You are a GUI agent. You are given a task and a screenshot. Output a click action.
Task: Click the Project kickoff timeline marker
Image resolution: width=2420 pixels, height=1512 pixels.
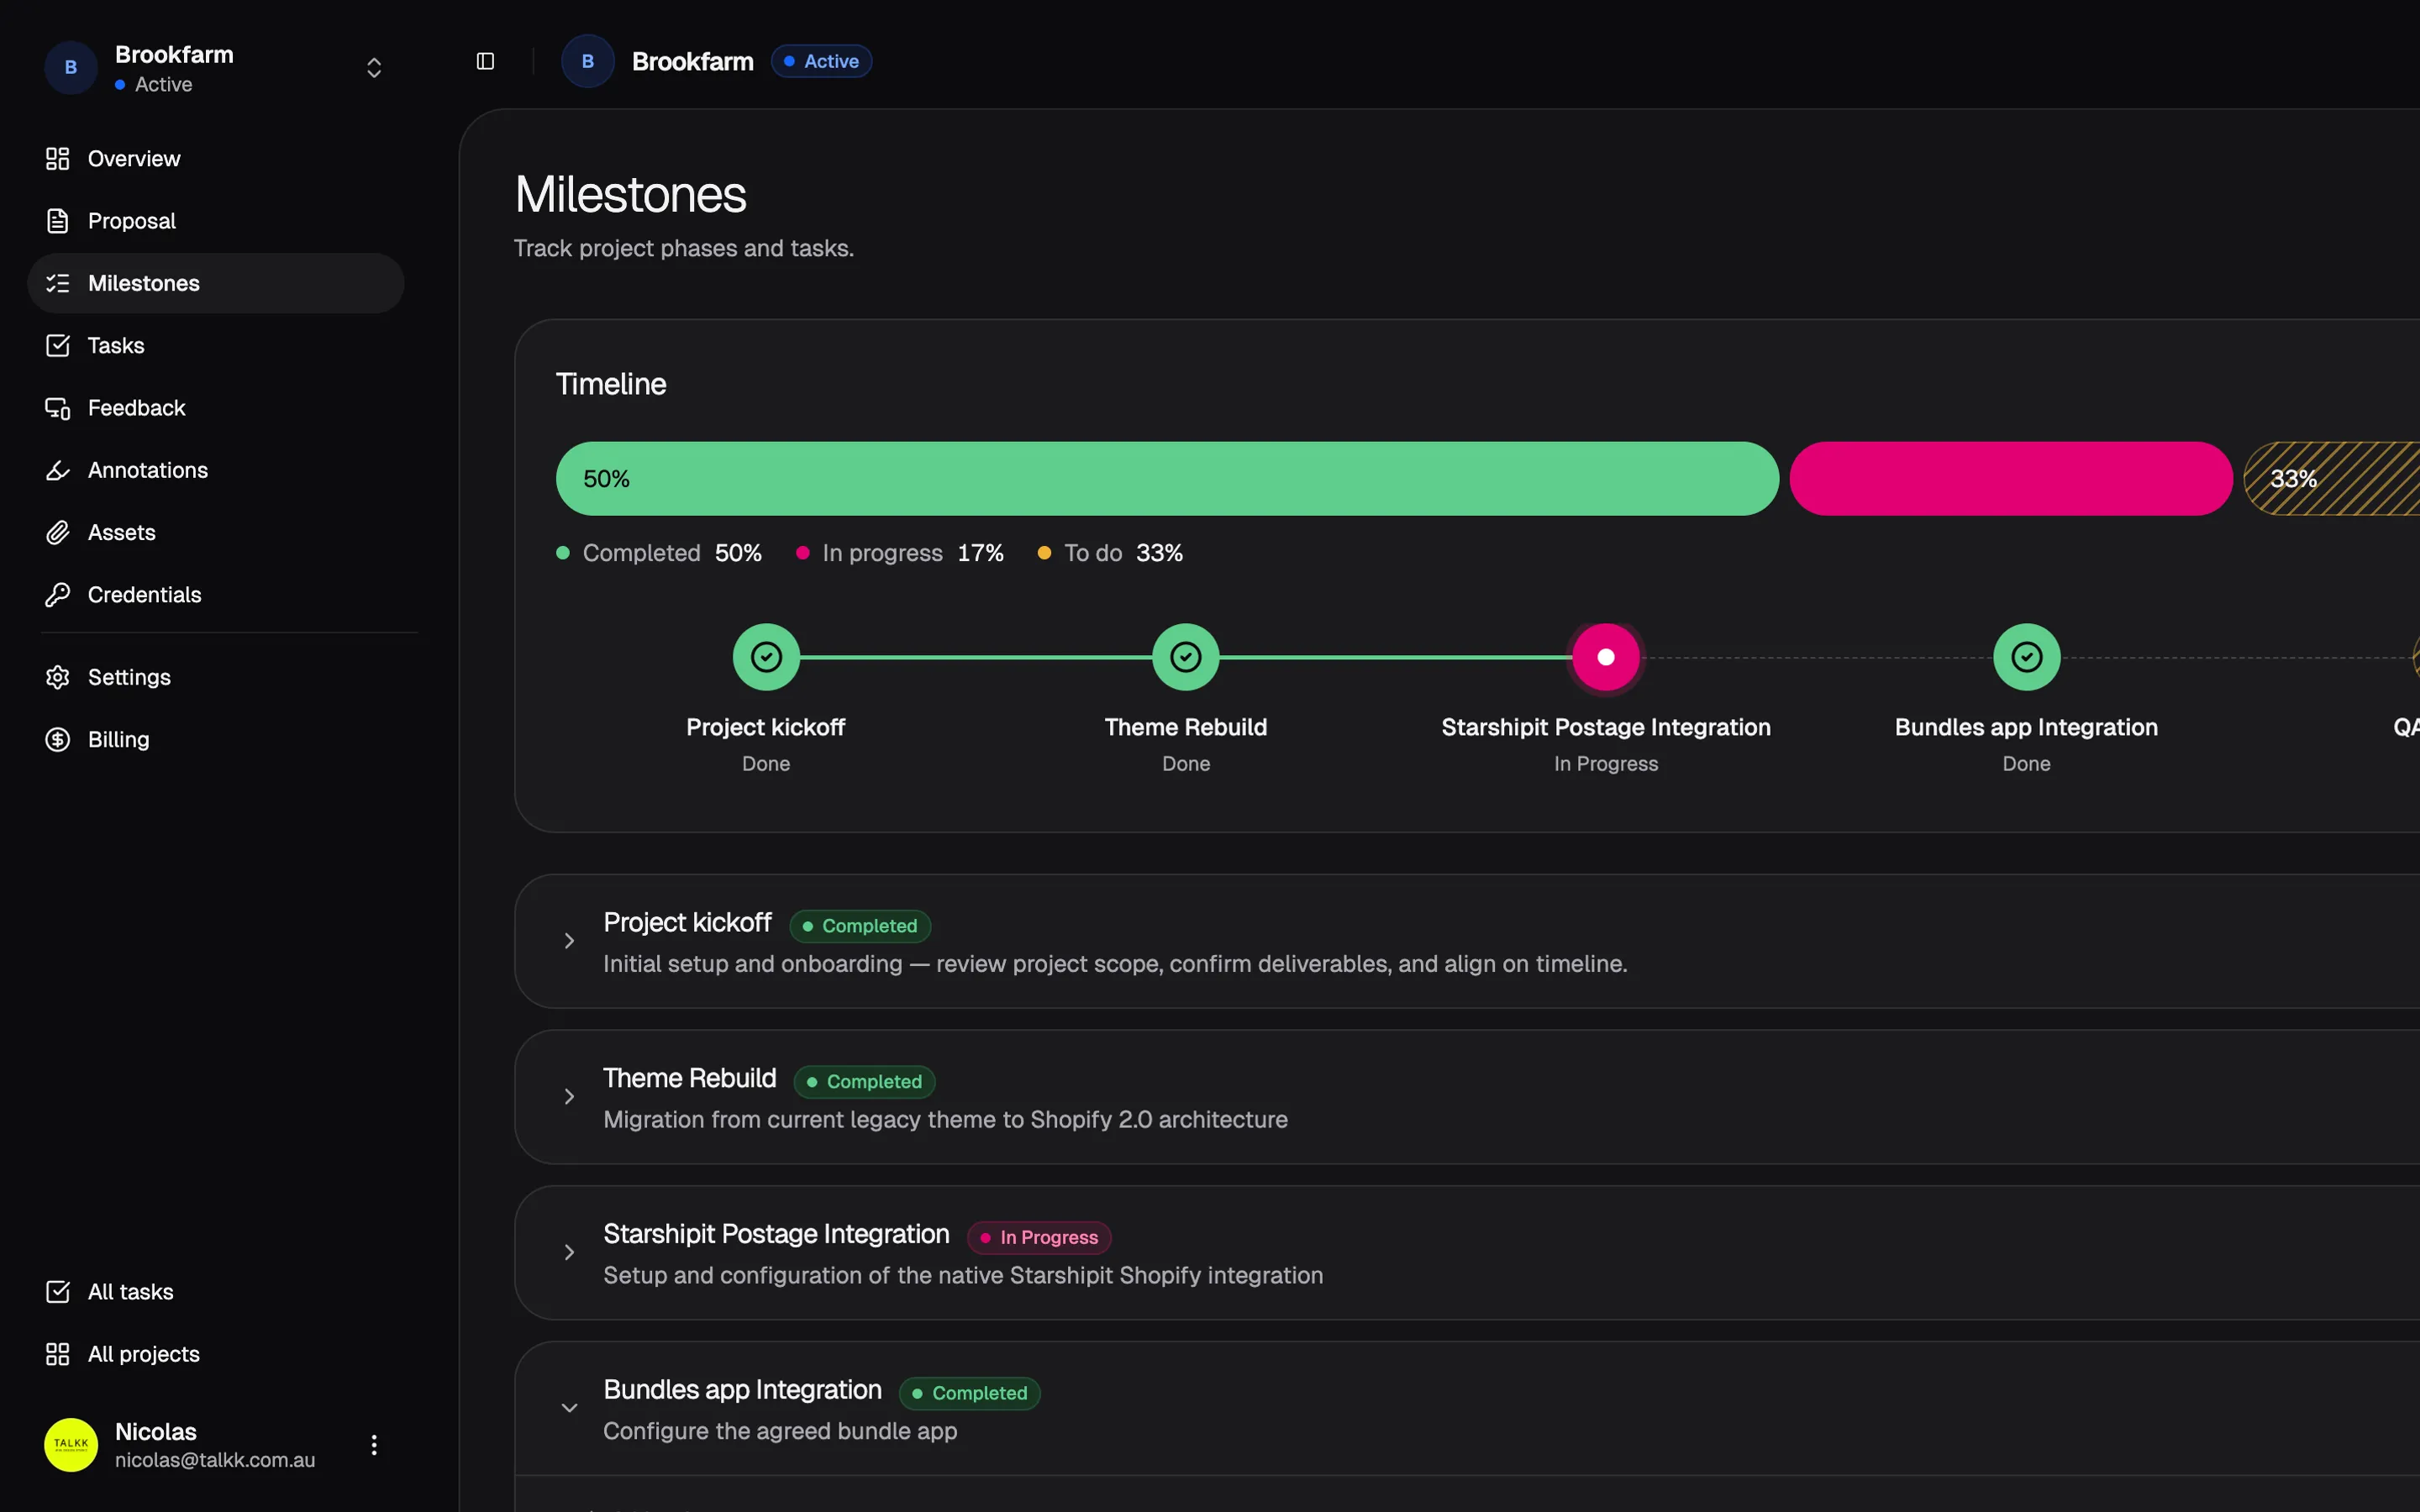[x=766, y=657]
